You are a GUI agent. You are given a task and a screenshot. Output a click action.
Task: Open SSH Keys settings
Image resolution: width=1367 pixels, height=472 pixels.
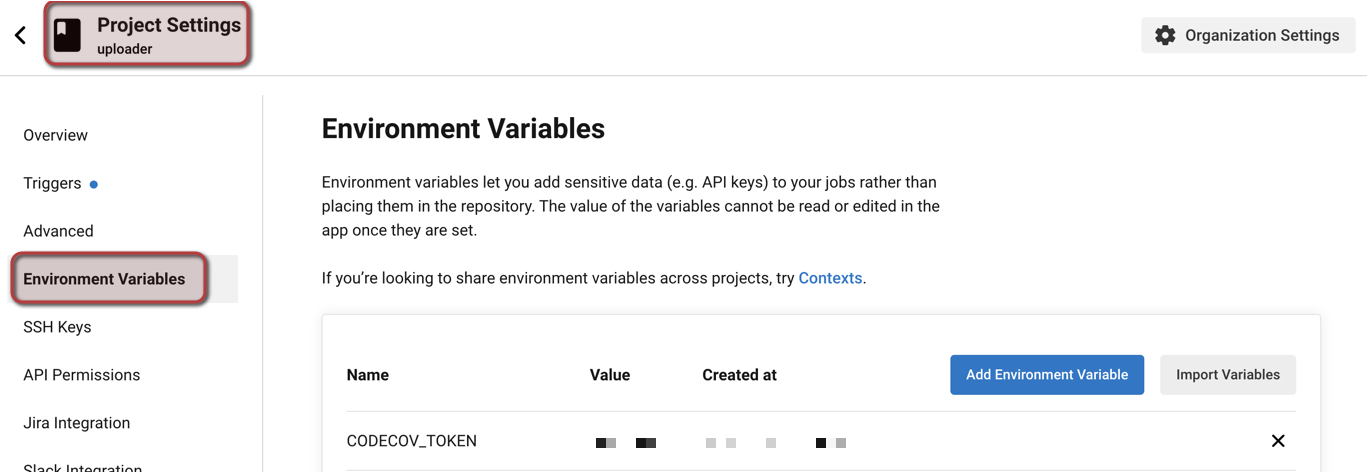(x=57, y=327)
